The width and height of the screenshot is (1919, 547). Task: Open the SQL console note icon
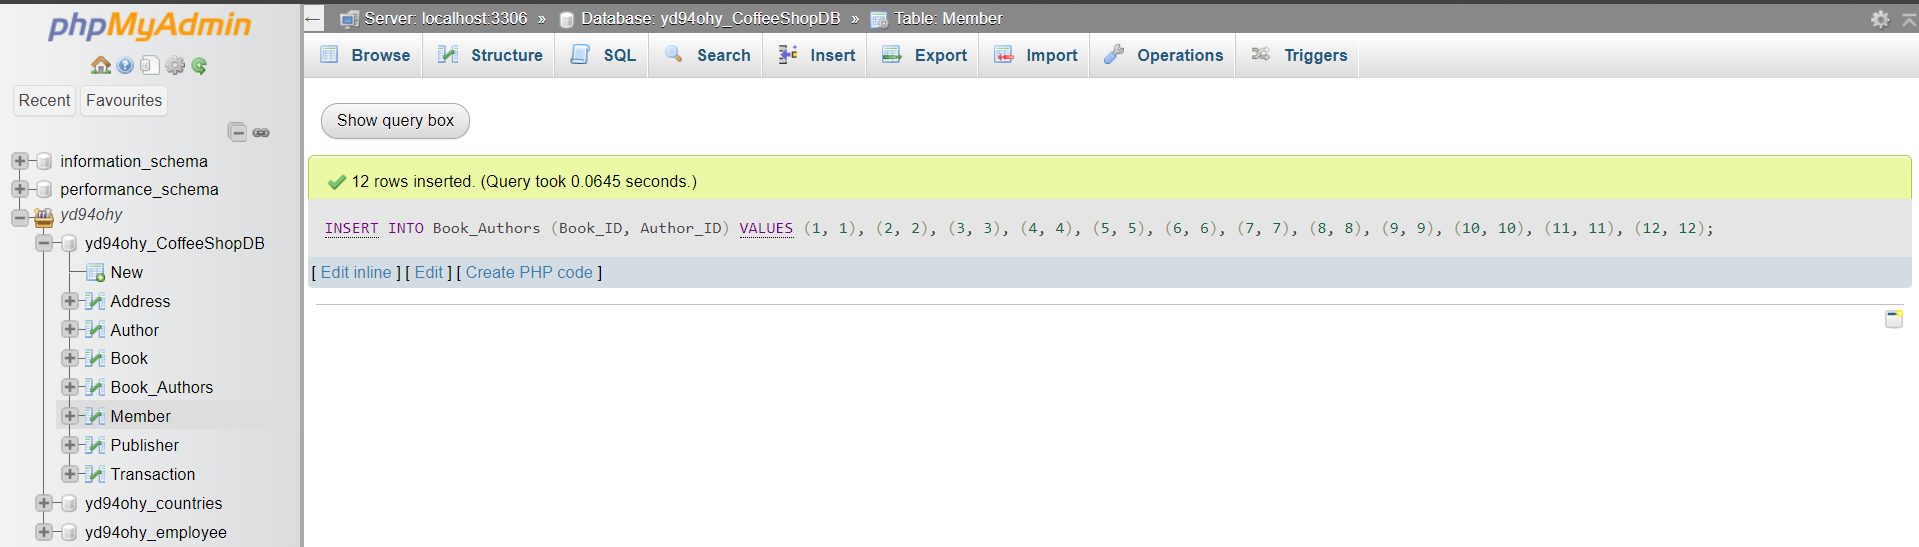(x=1894, y=319)
